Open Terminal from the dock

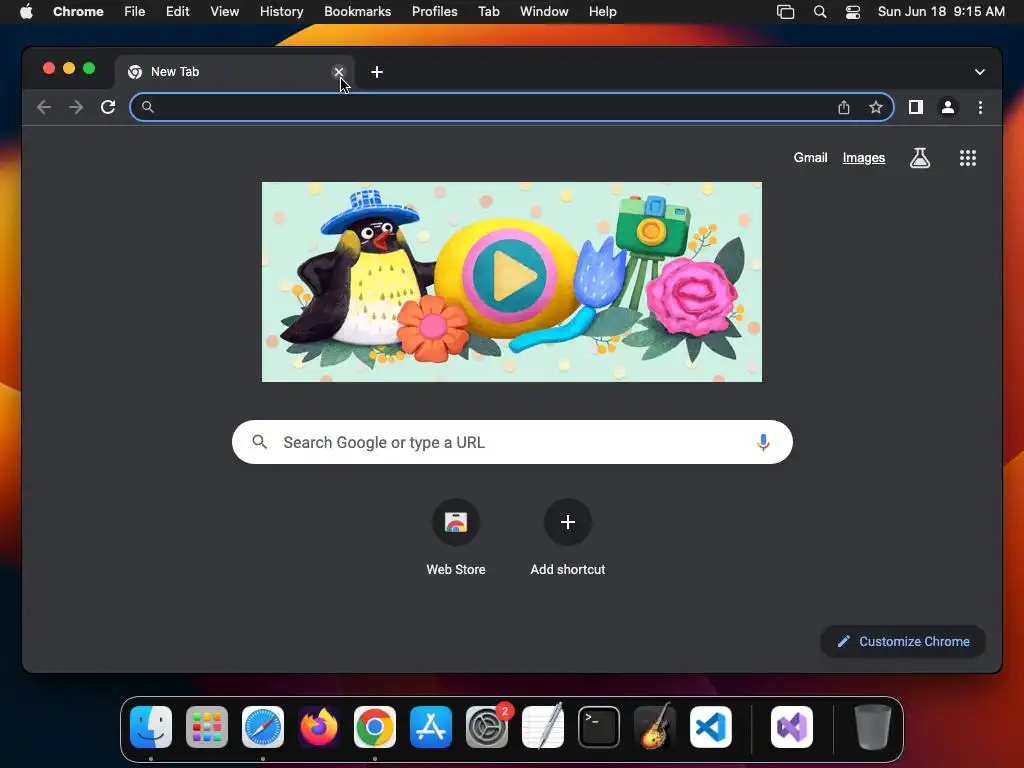click(x=599, y=727)
